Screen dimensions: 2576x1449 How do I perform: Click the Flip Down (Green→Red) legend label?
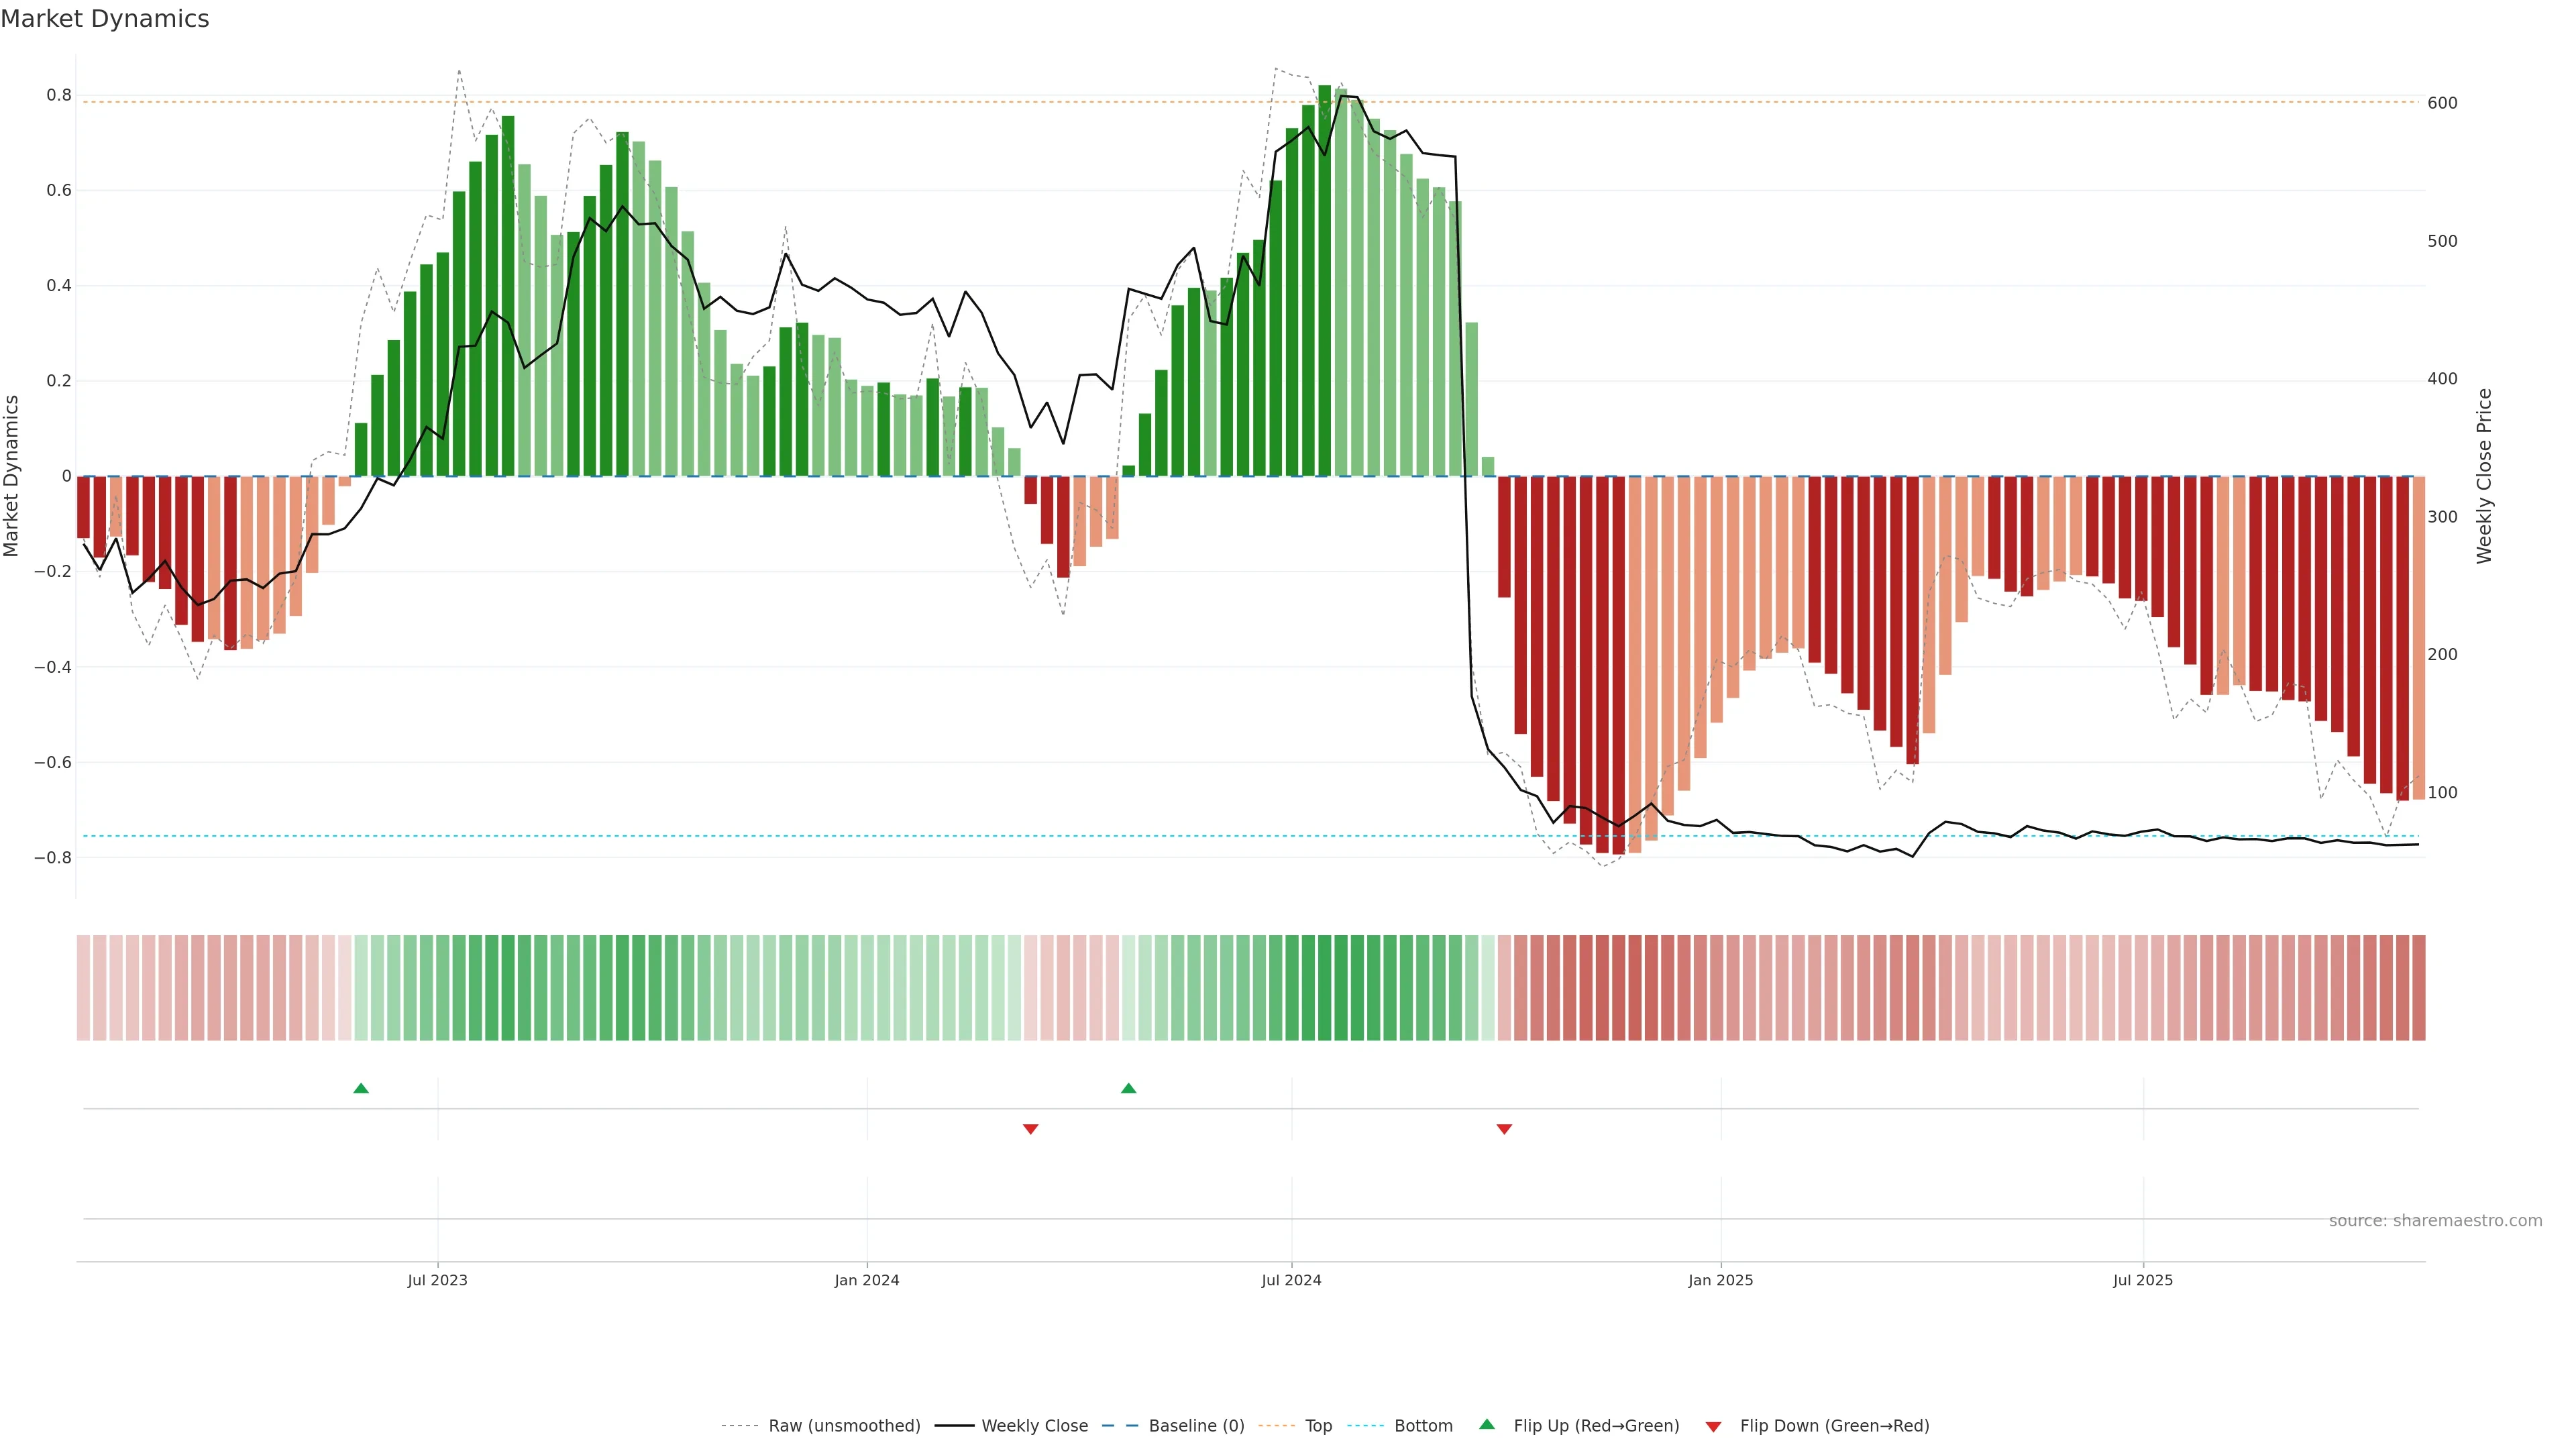[x=1834, y=1426]
